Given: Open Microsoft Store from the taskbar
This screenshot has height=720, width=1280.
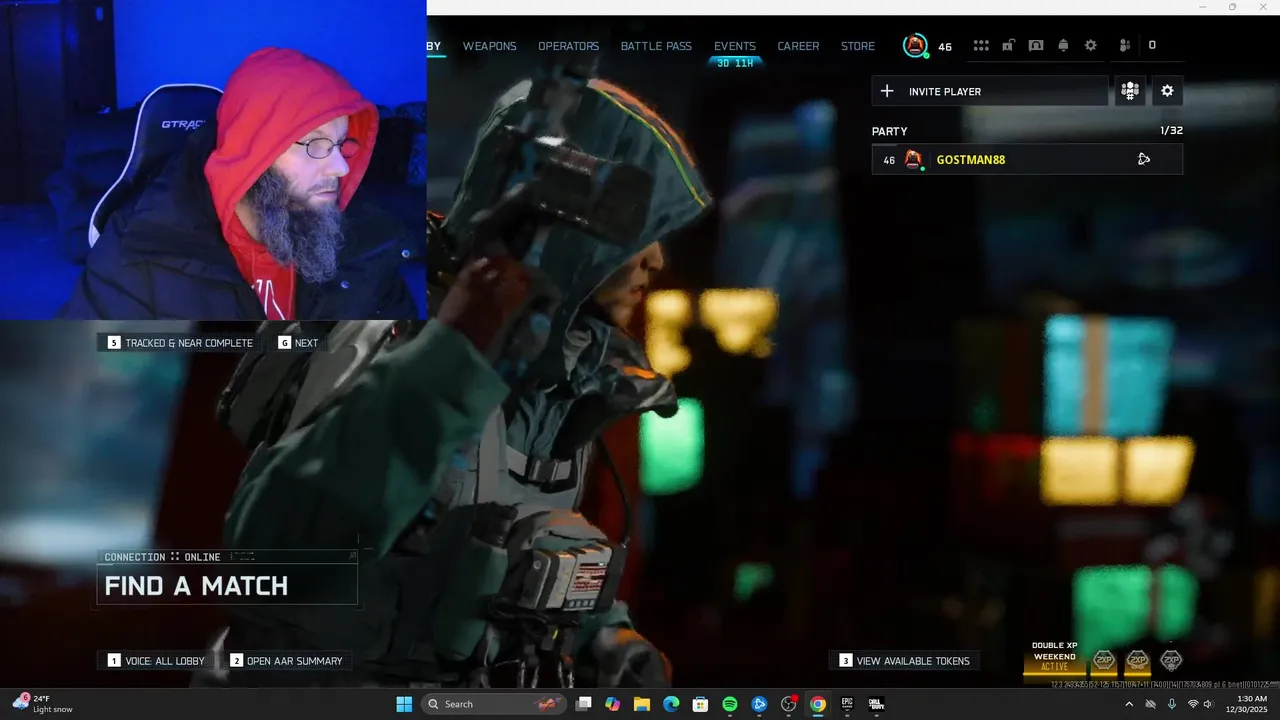Looking at the screenshot, I should tap(701, 704).
